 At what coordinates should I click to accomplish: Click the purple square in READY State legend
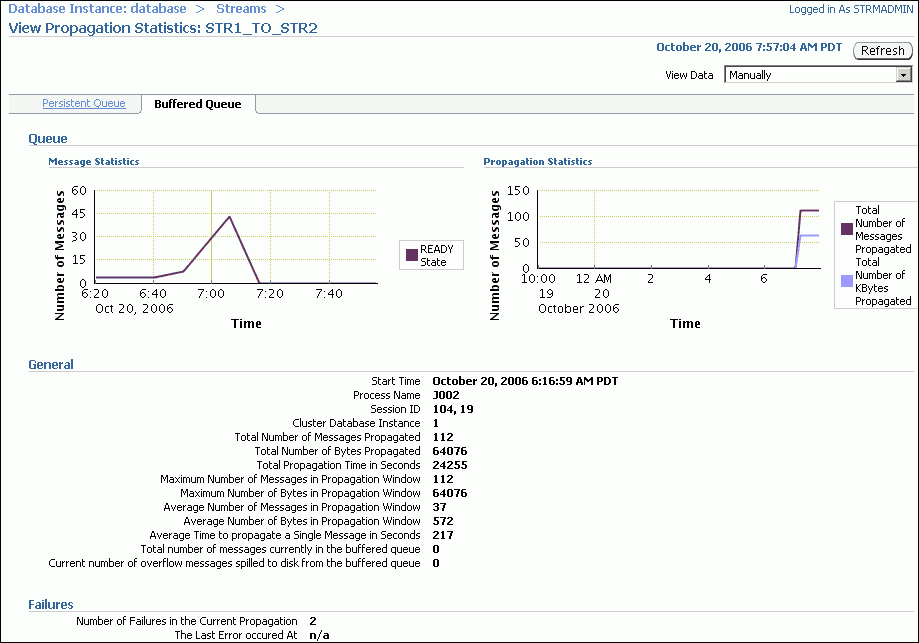(411, 254)
